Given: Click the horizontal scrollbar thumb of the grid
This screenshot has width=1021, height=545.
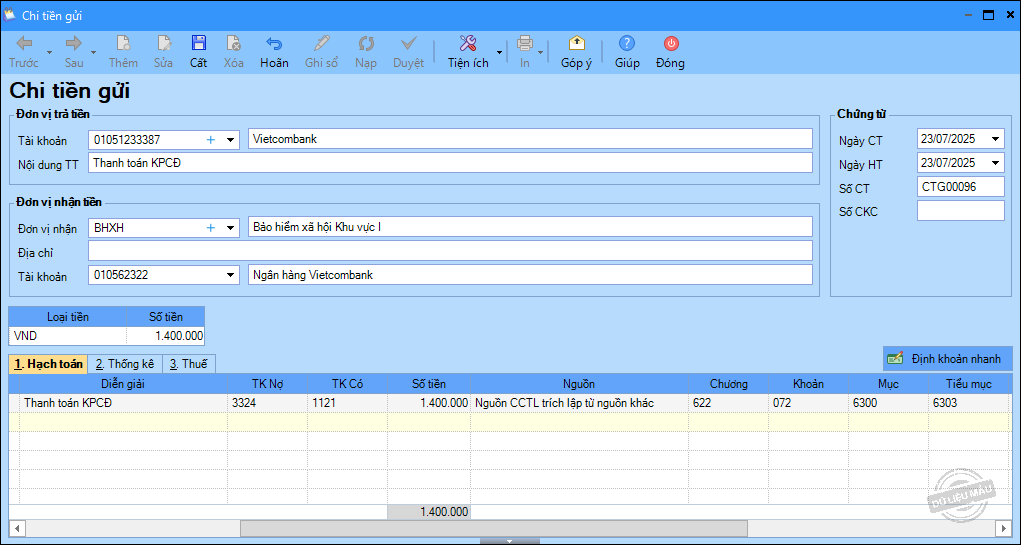Looking at the screenshot, I should tap(494, 528).
